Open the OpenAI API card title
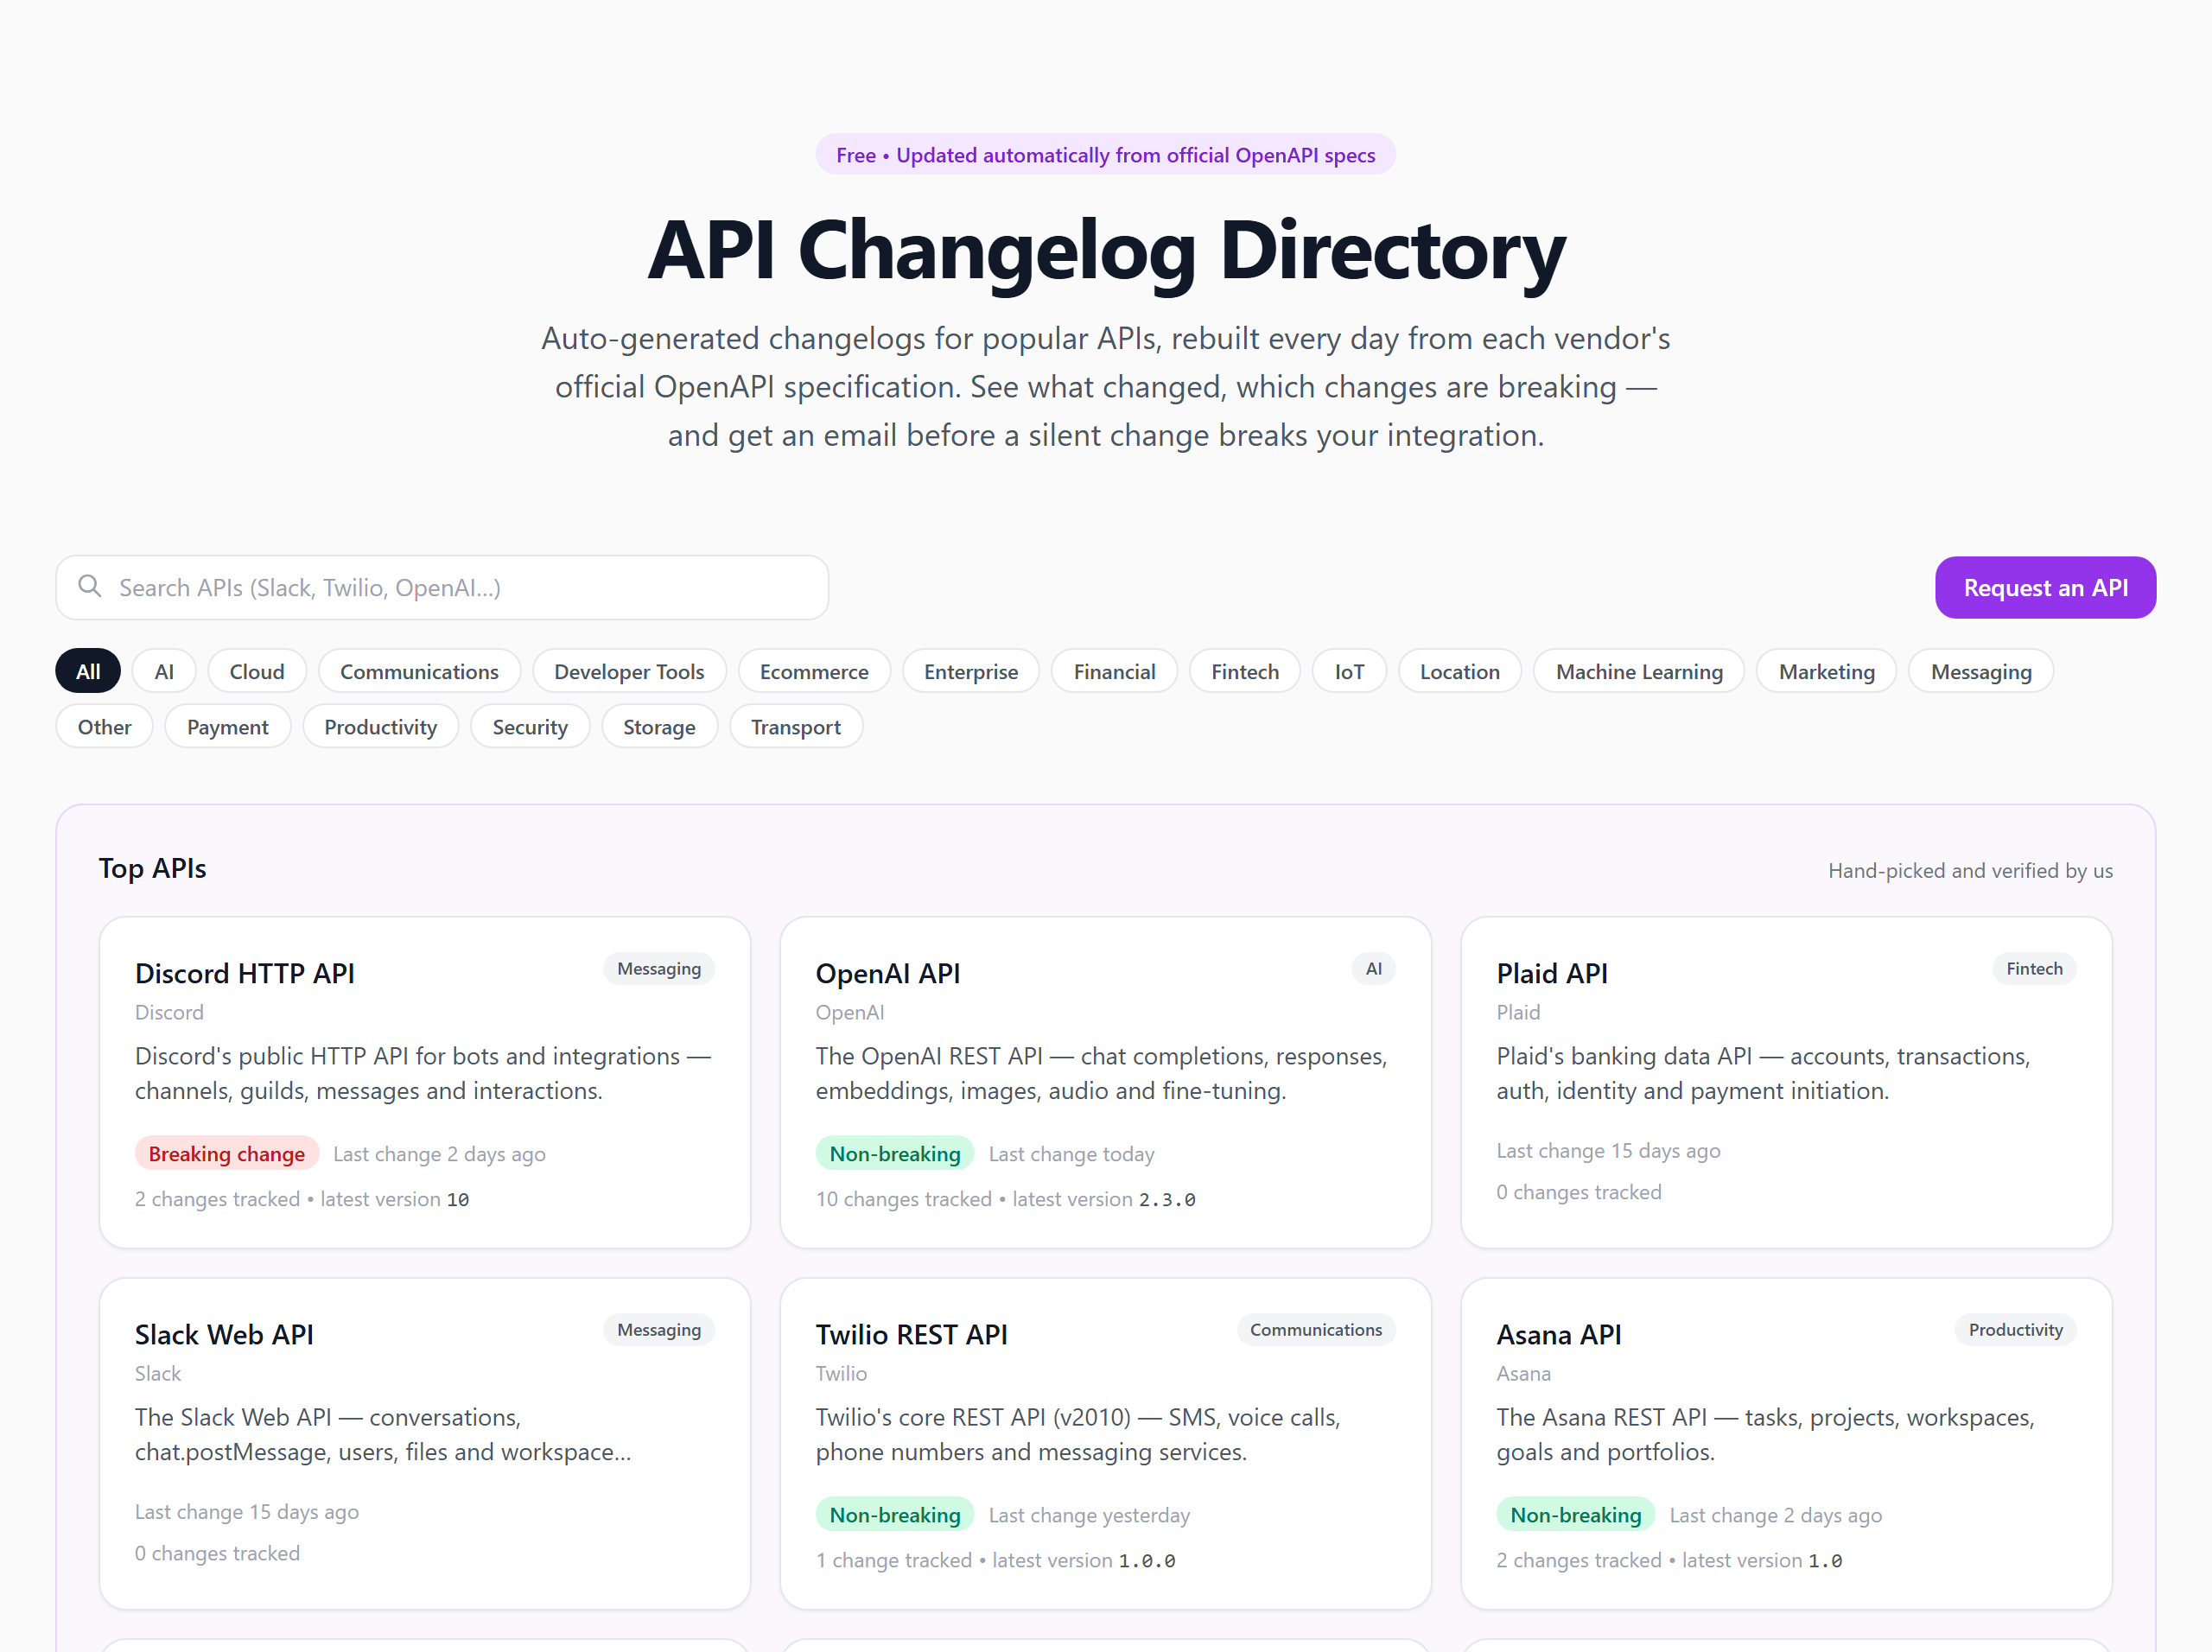Screen dimensions: 2212x1652 pyautogui.click(x=888, y=972)
